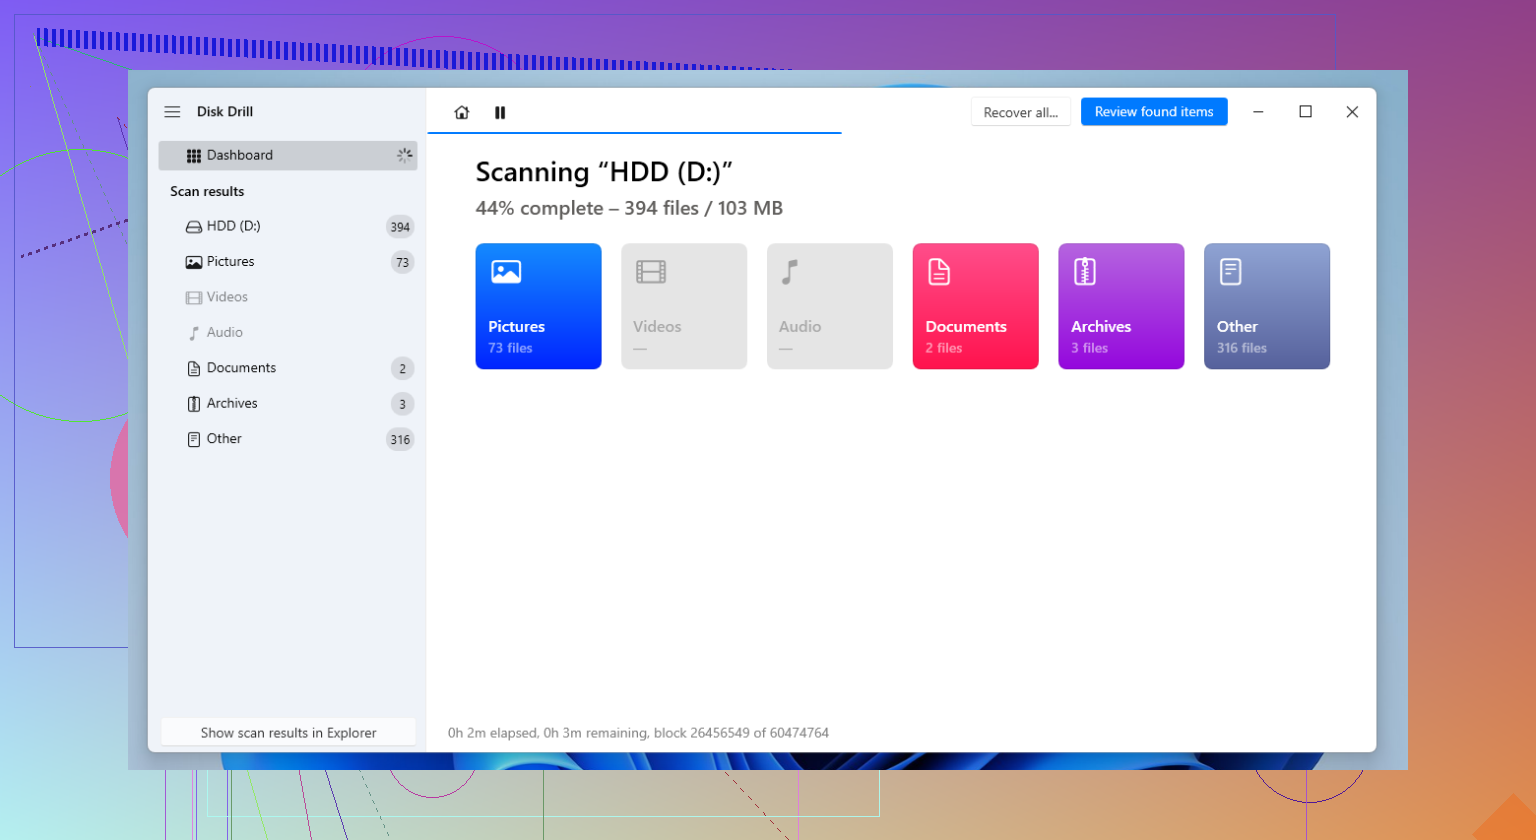
Task: Click the 73 count badge for Pictures
Action: (402, 262)
